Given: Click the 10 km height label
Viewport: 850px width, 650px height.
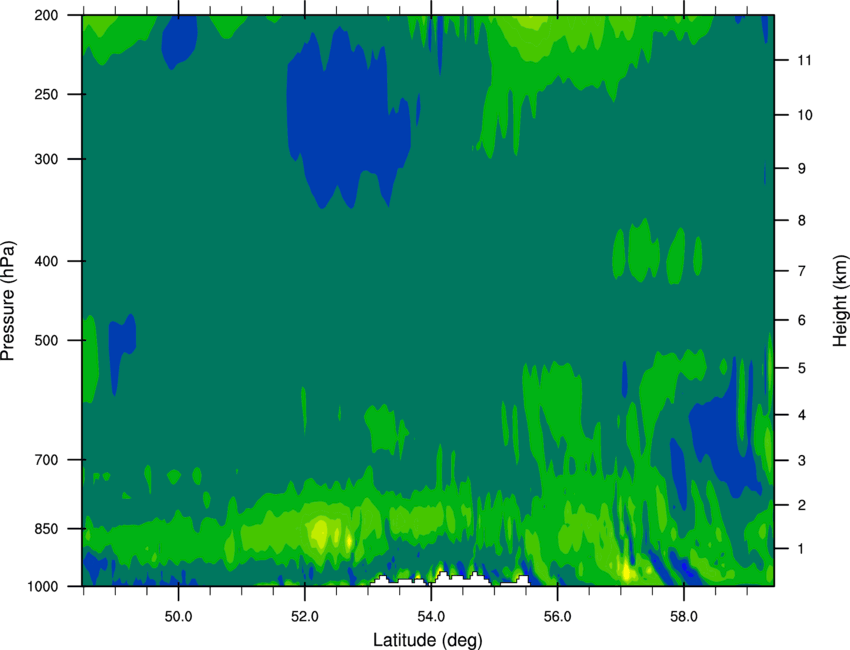Looking at the screenshot, I should tap(805, 115).
